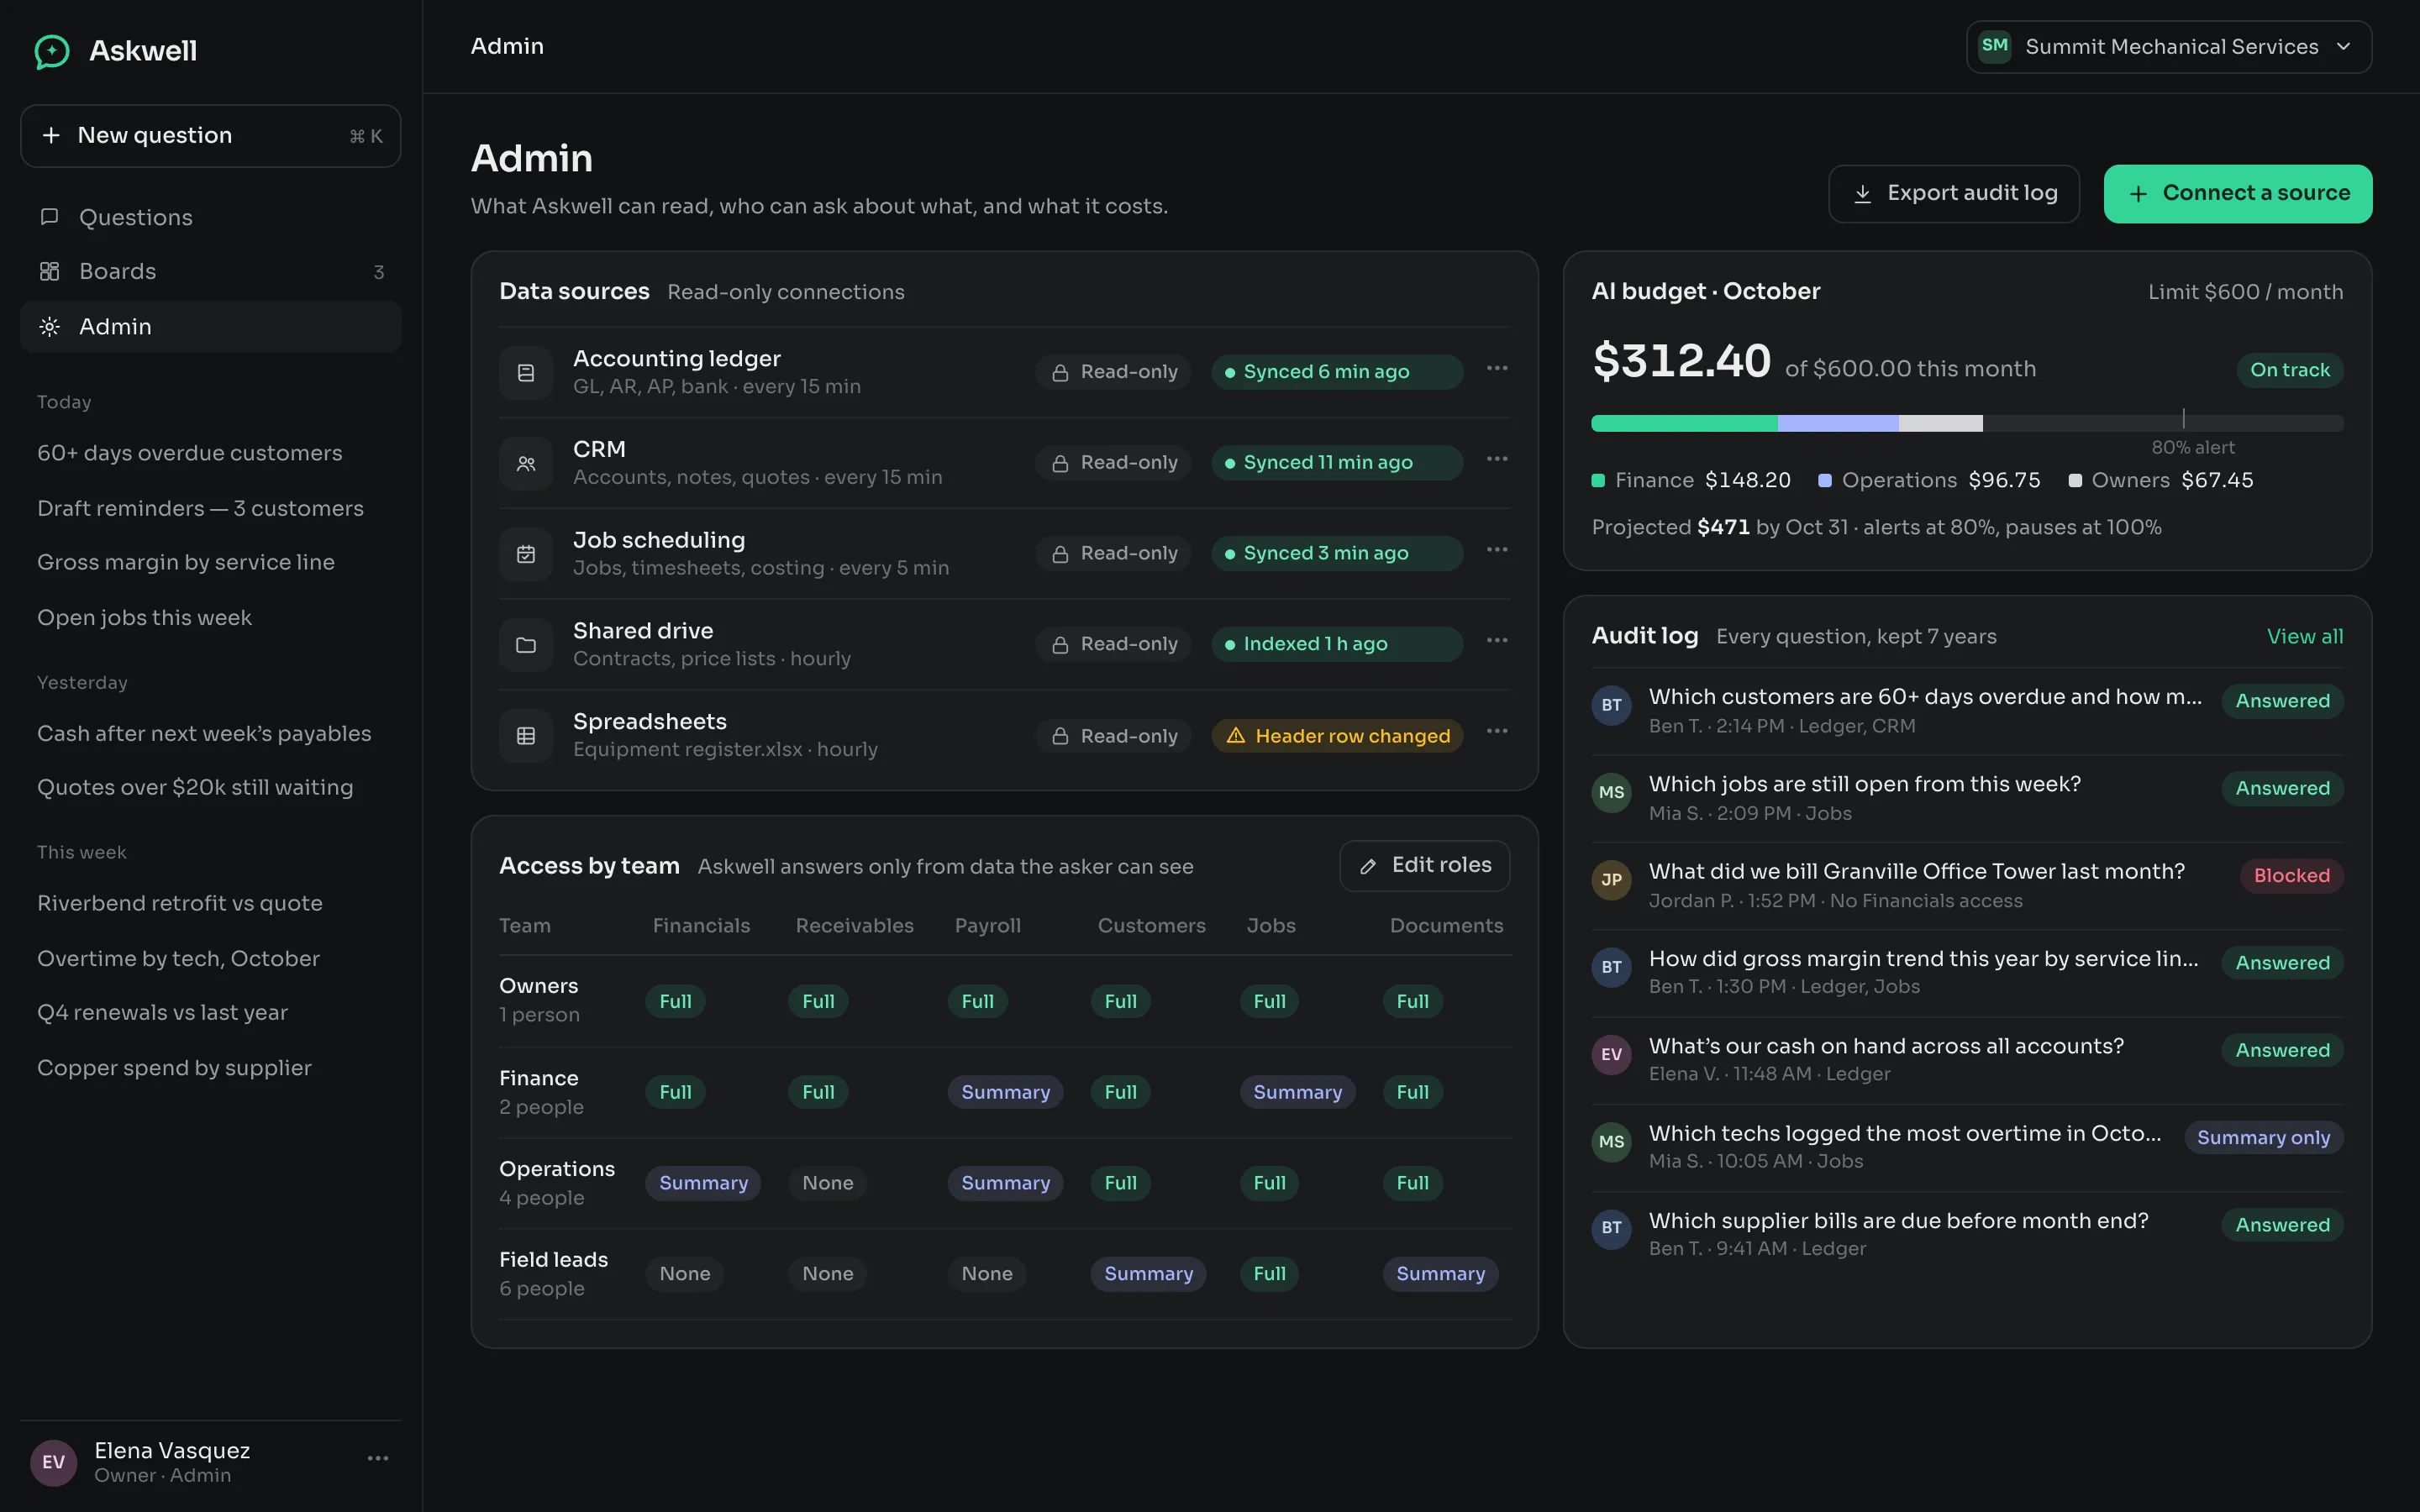Open 'Gross margin by service line' question
Viewport: 2420px width, 1512px height.
tap(186, 563)
